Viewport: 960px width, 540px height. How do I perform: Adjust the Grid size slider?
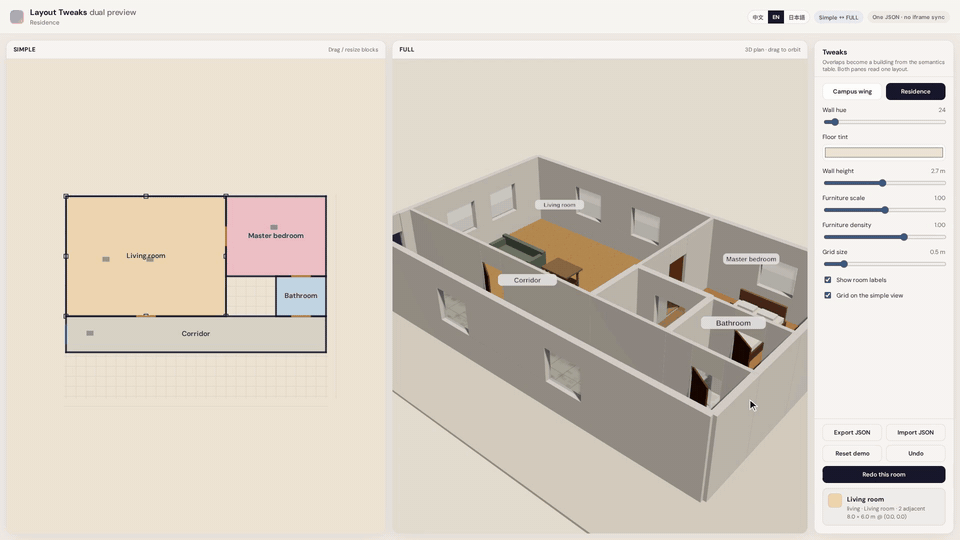click(x=884, y=264)
